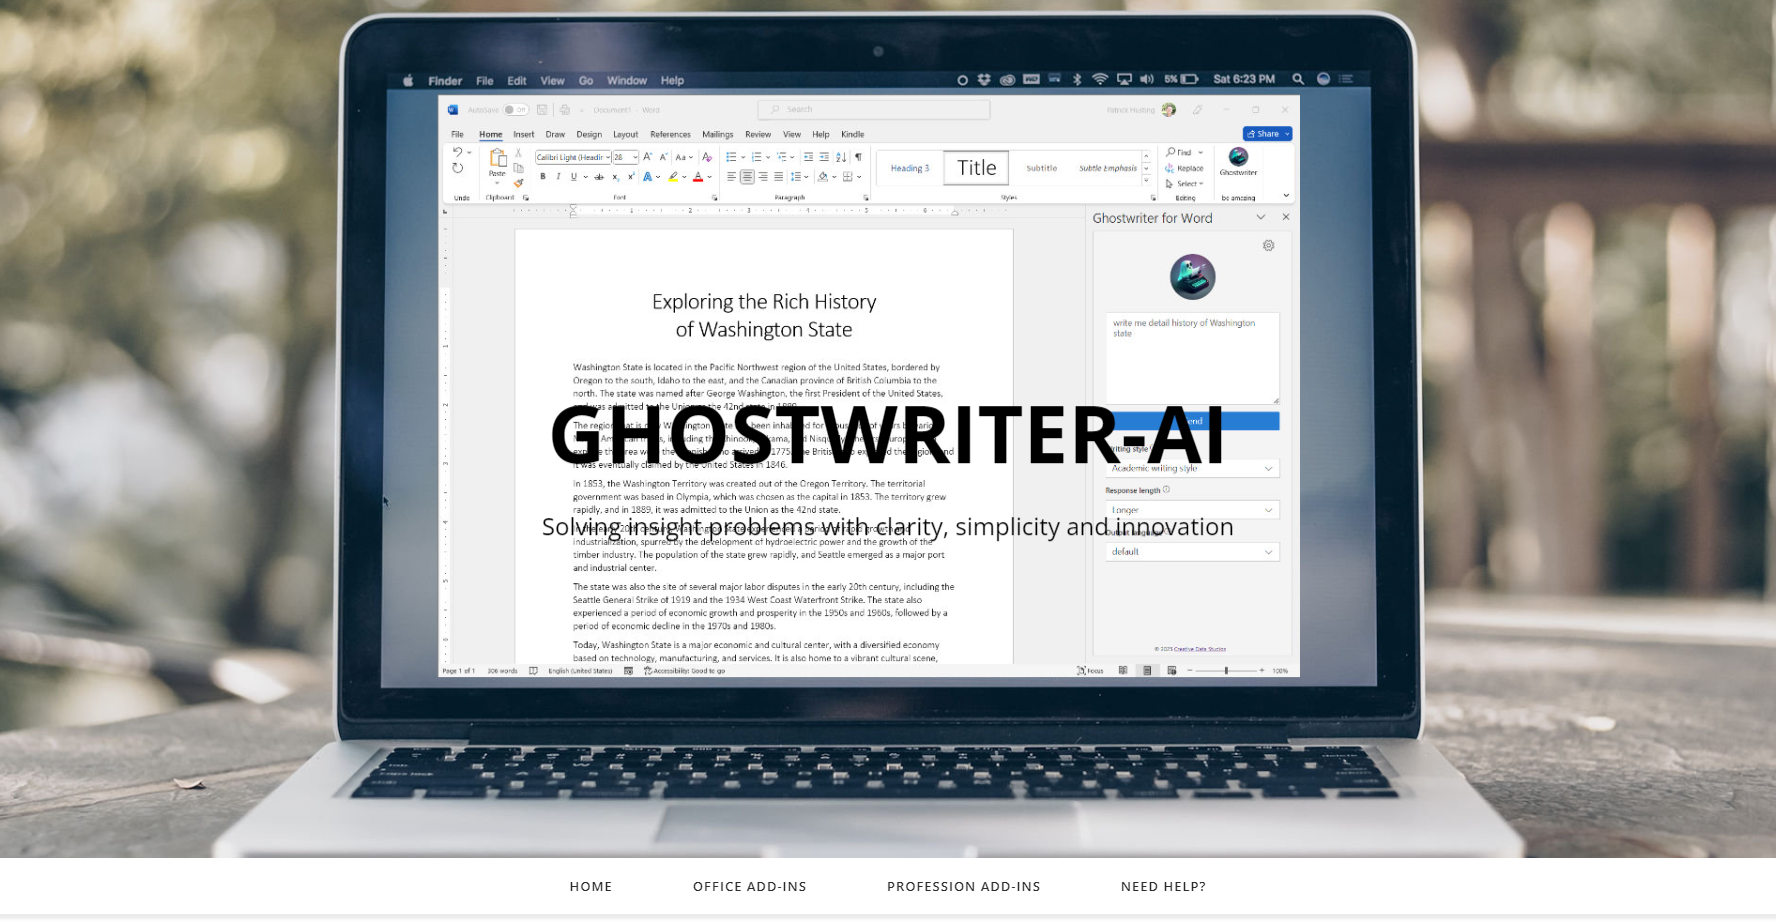
Task: Open Ghostwriter settings gear icon
Action: [x=1268, y=245]
